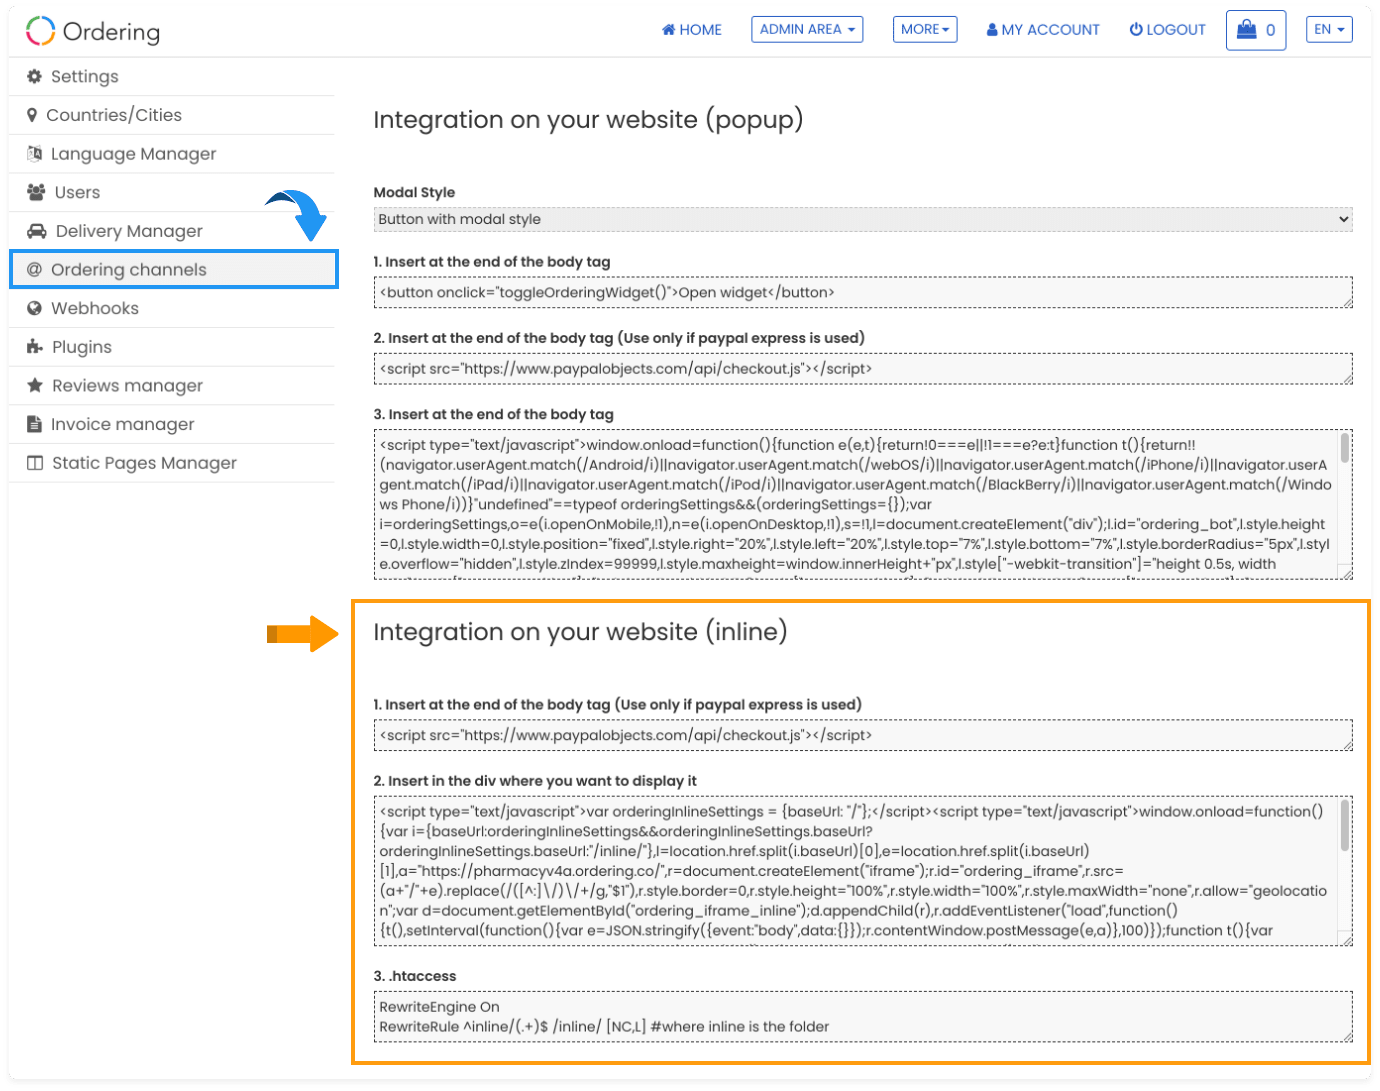This screenshot has height=1091, width=1380.
Task: Click the Language Manager icon
Action: point(35,153)
